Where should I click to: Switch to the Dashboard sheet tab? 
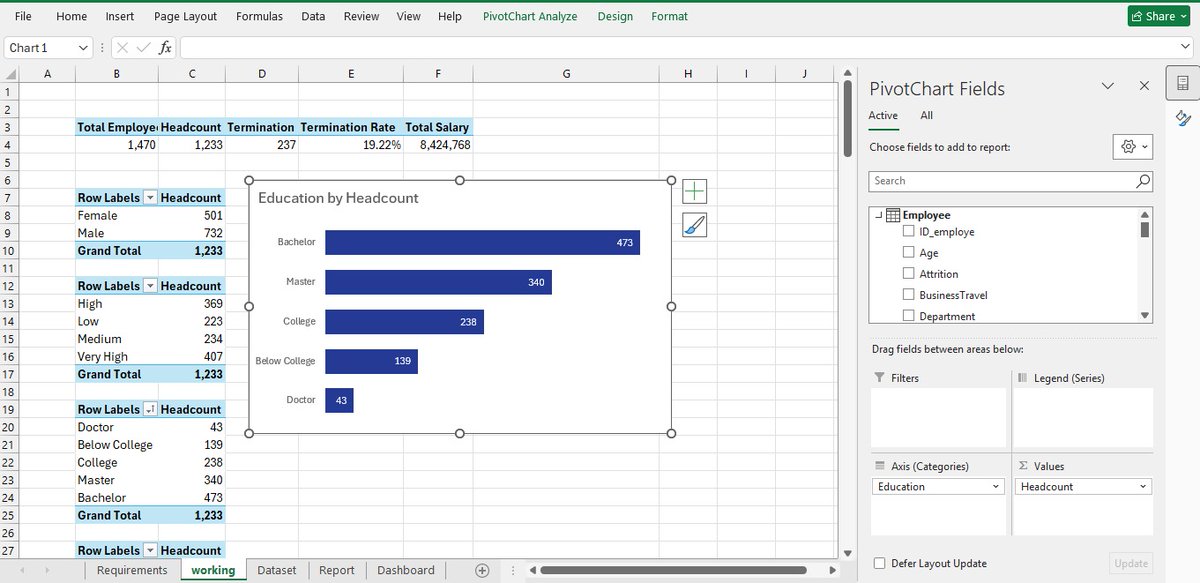coord(405,569)
